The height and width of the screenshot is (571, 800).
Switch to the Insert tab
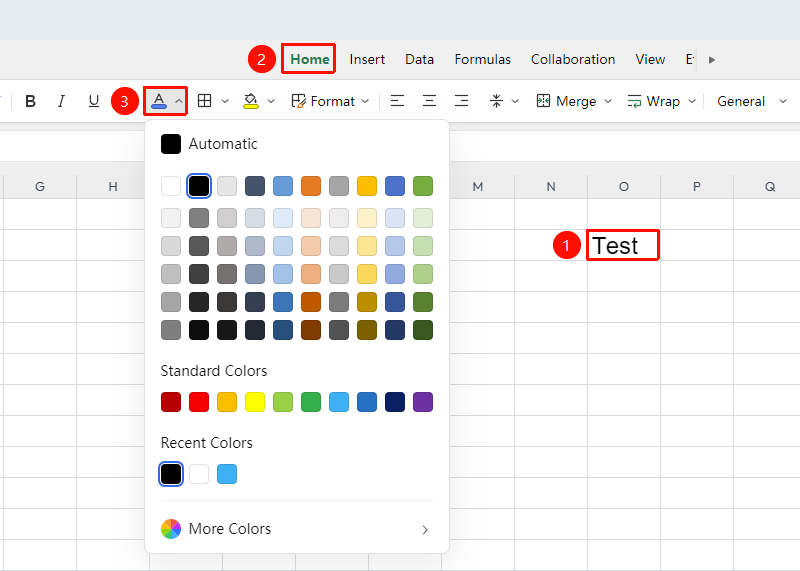click(367, 59)
